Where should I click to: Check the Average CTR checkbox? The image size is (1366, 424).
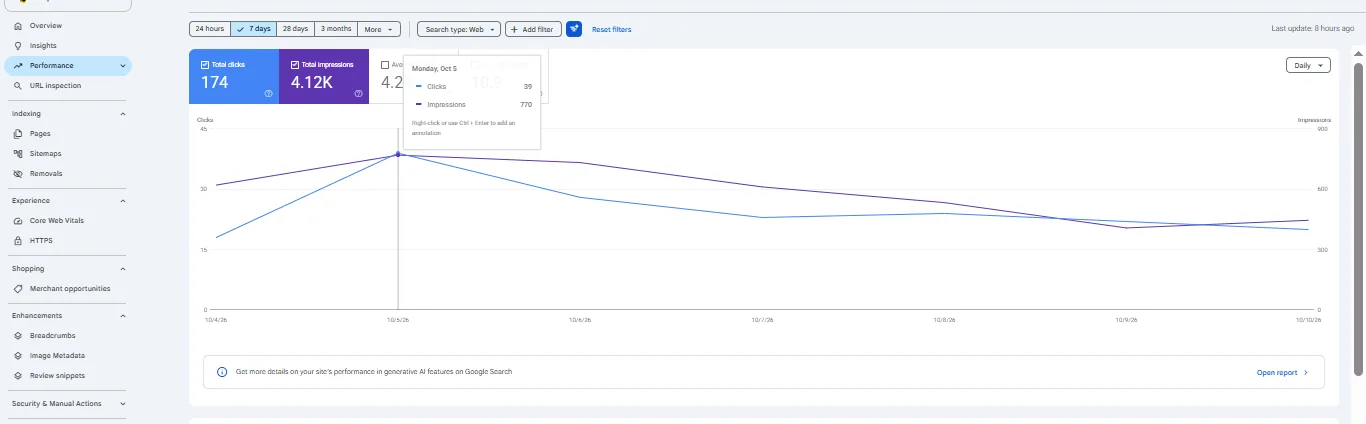click(385, 65)
